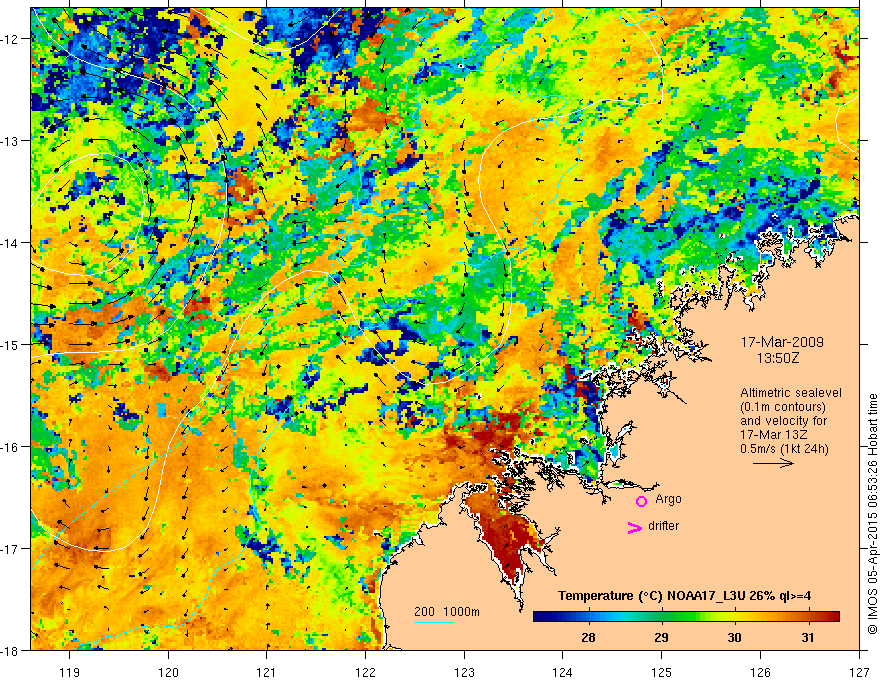Click longitude axis label '127'
880x680 pixels.
point(859,672)
